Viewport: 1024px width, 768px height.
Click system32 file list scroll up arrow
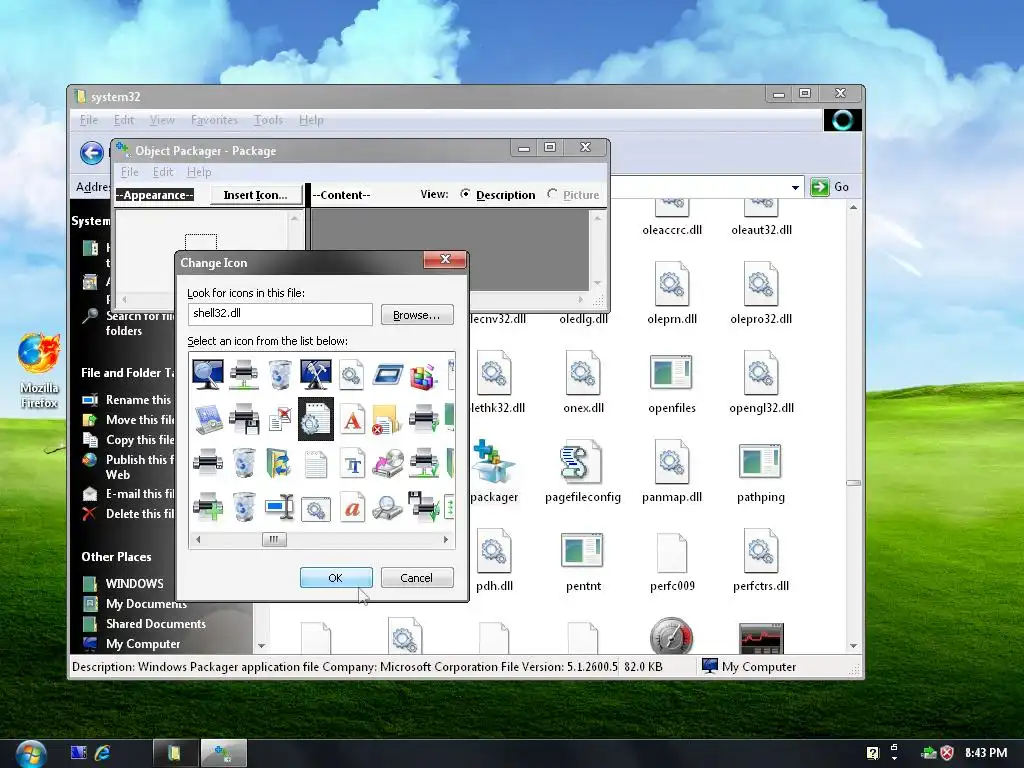pos(853,208)
